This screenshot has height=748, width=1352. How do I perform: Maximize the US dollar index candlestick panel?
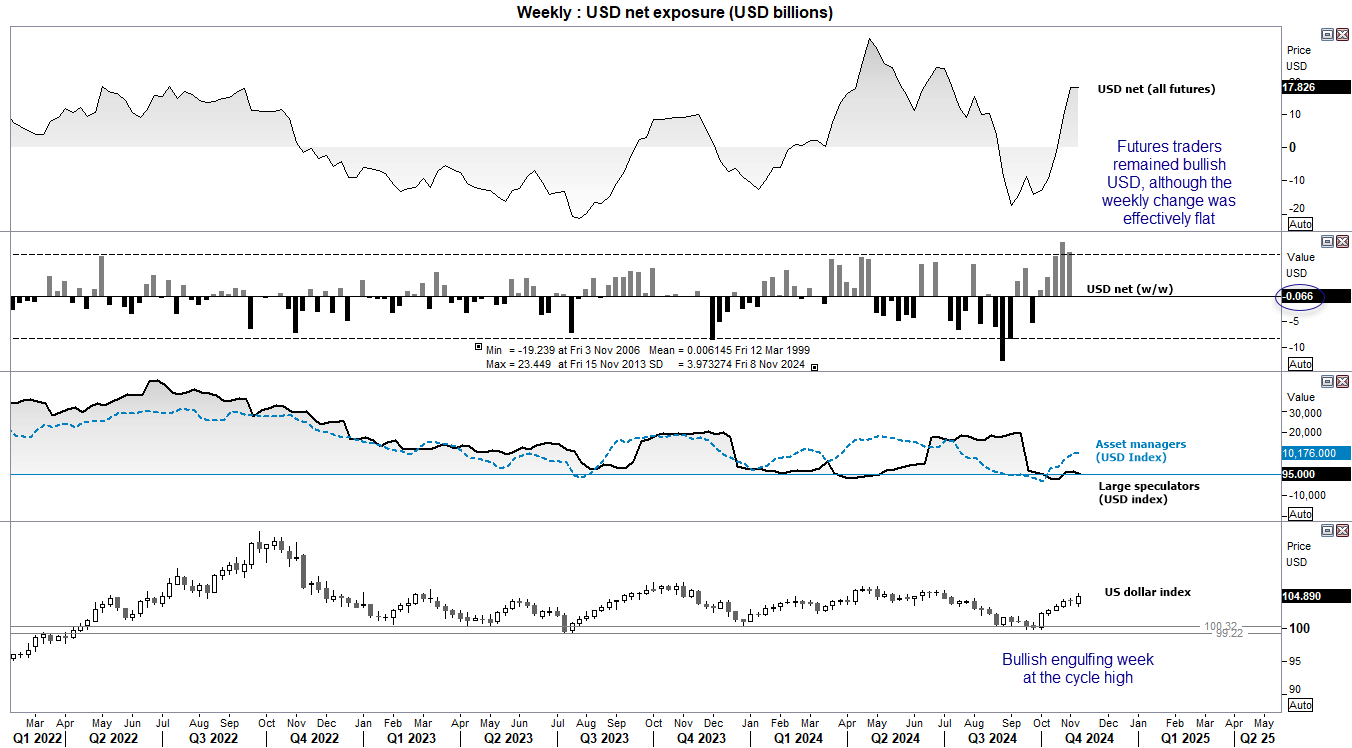(x=1327, y=529)
